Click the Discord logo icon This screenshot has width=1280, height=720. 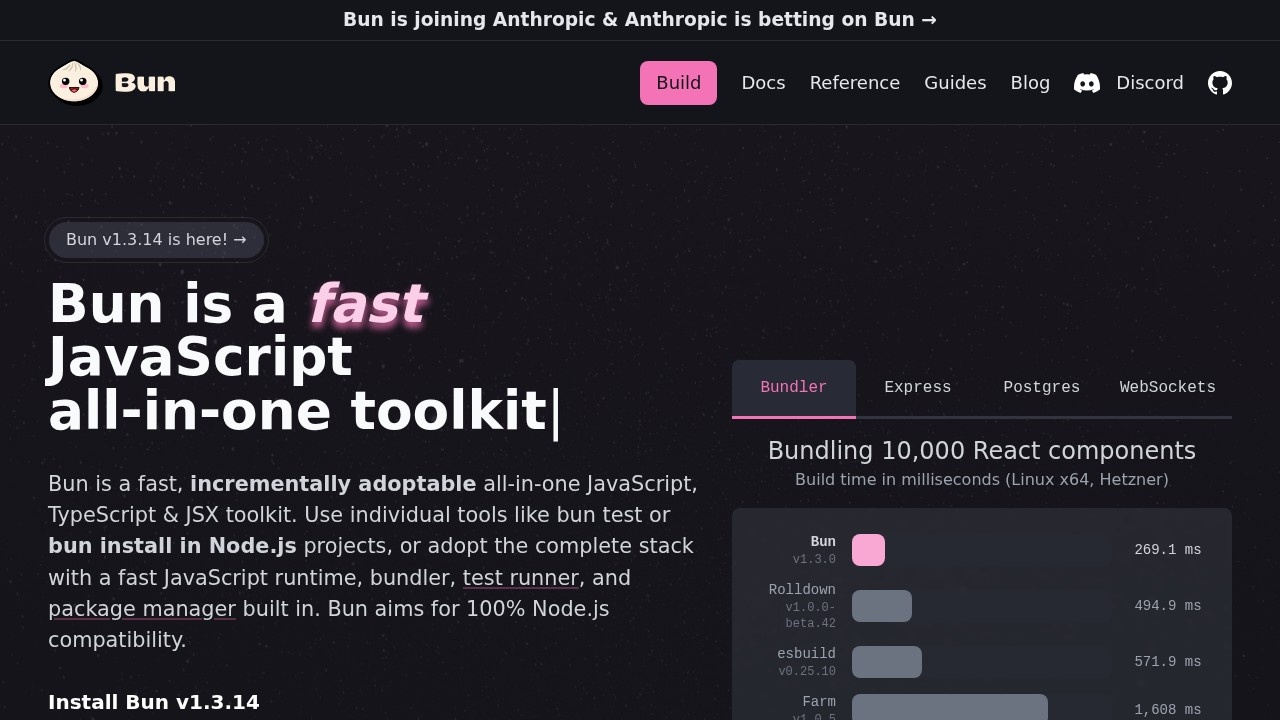[x=1087, y=83]
